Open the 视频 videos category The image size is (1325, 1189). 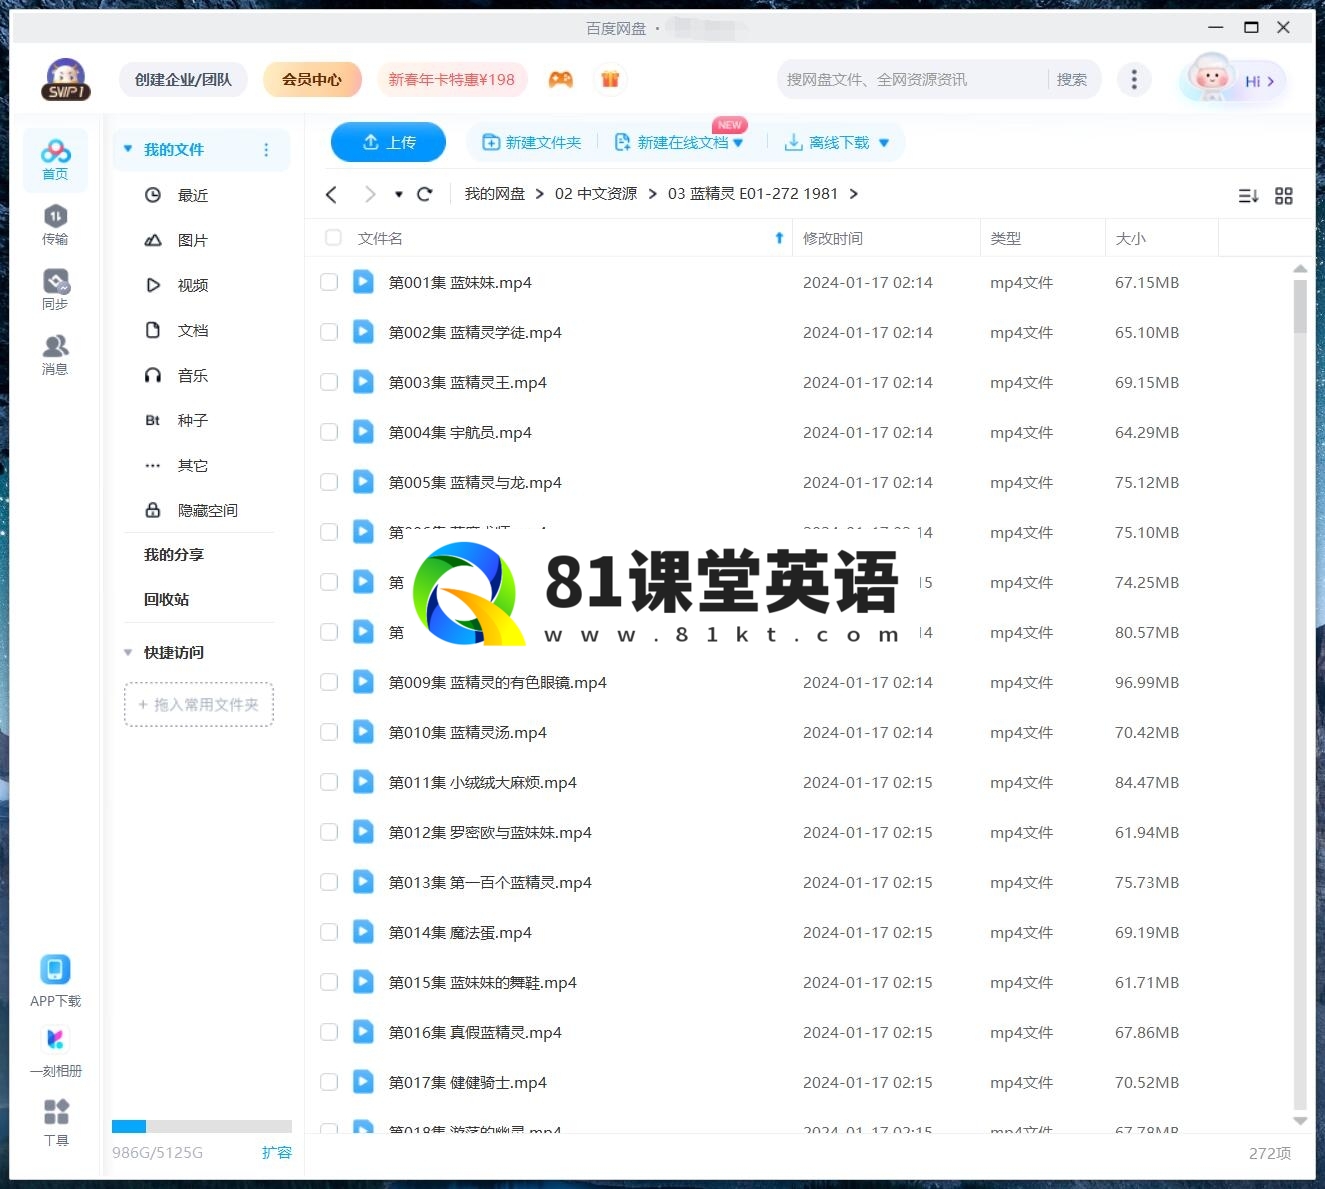[193, 285]
